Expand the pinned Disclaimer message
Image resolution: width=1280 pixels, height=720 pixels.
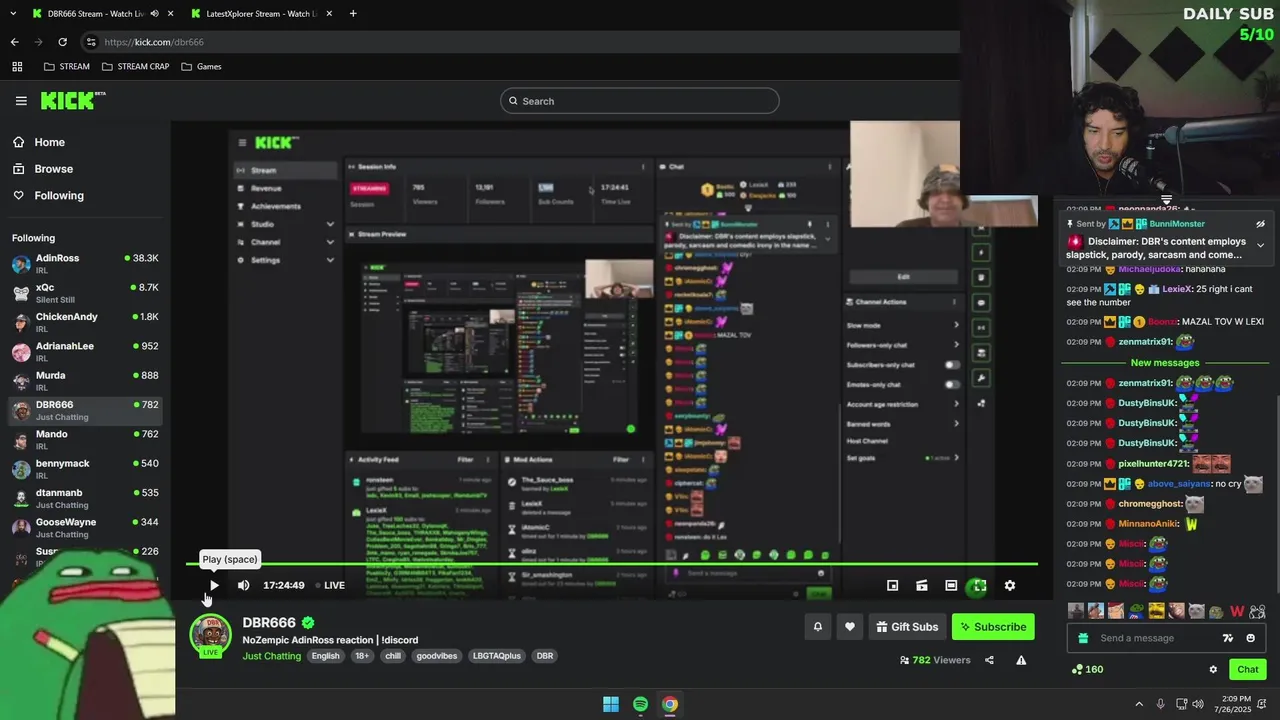(1260, 245)
